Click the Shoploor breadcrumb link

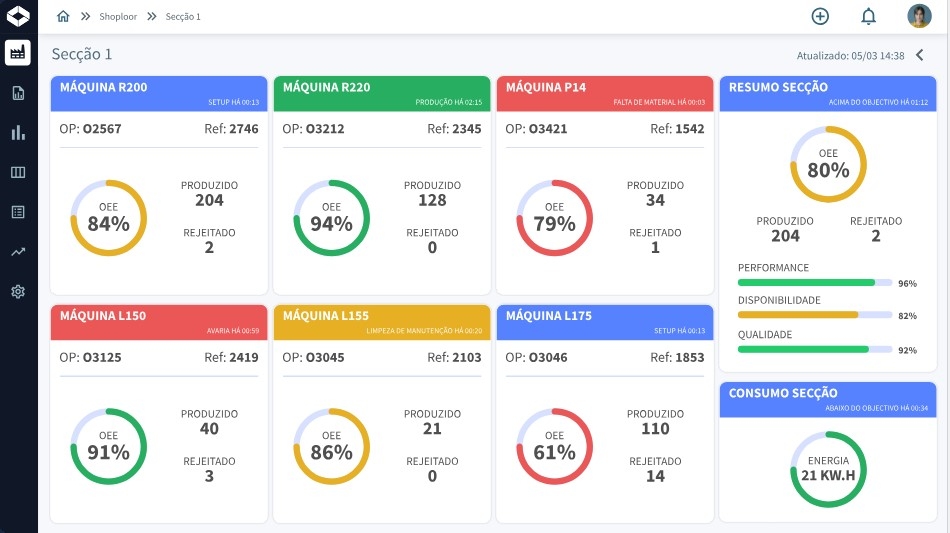(117, 17)
